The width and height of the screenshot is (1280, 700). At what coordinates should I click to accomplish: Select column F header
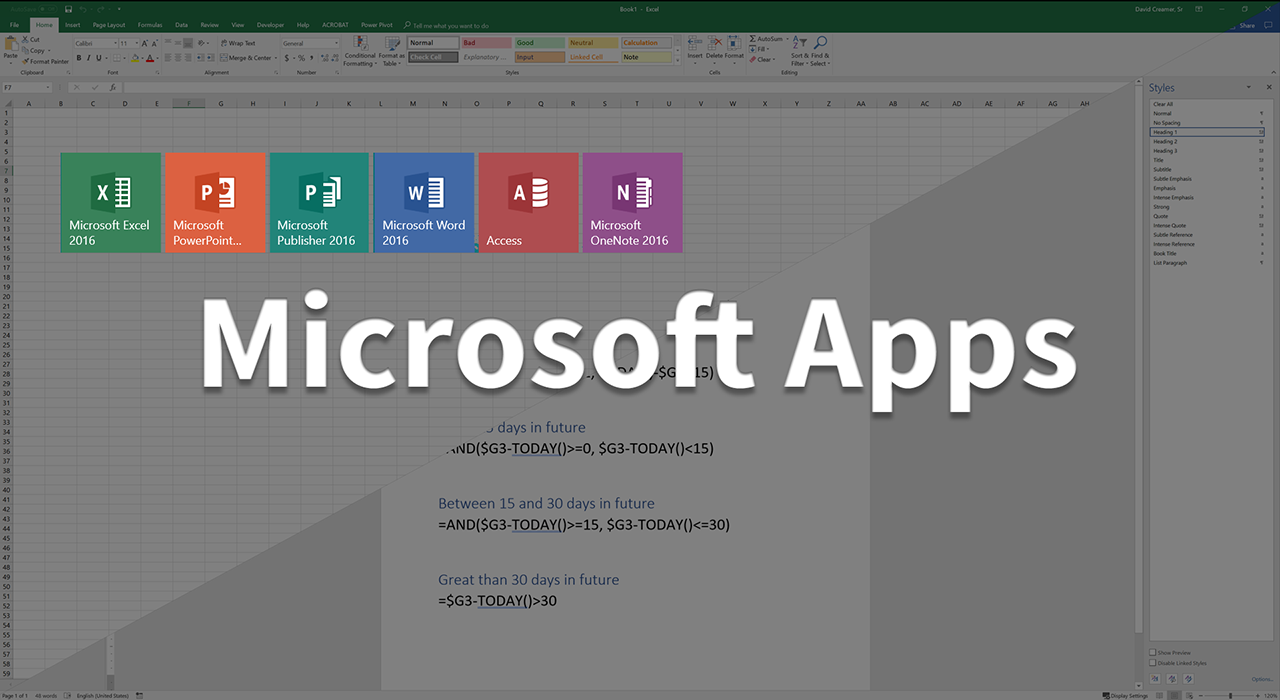pos(189,104)
